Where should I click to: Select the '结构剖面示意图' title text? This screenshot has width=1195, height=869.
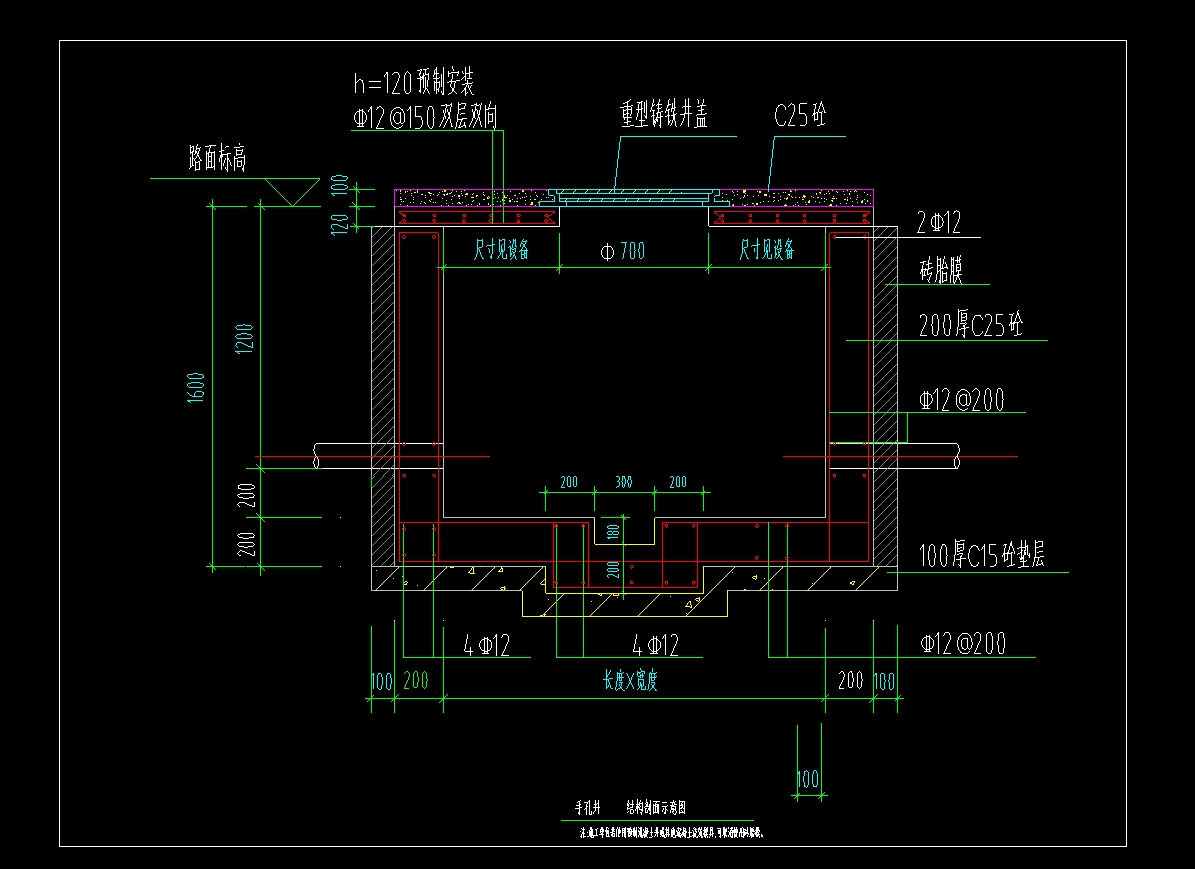coord(656,807)
